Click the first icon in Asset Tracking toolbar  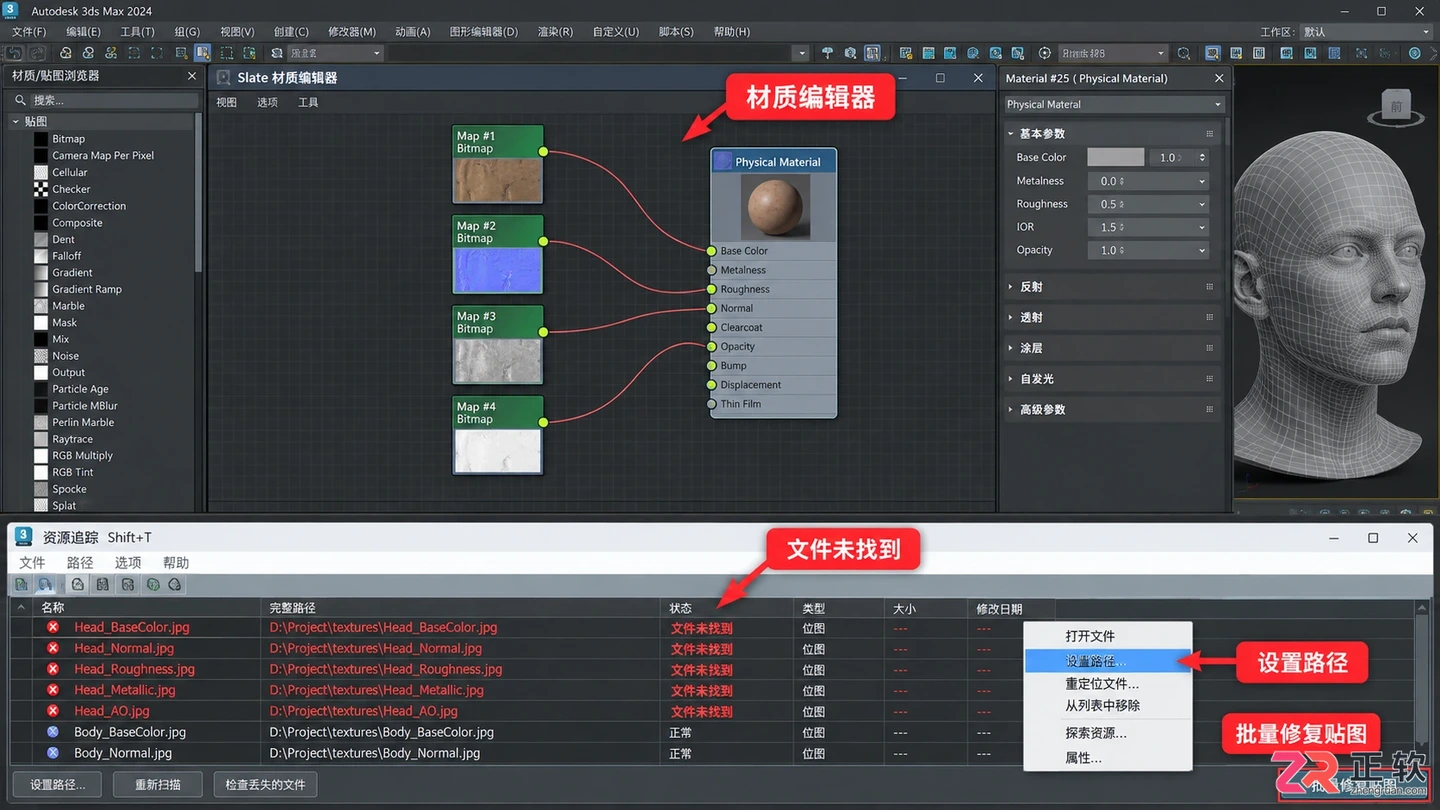coord(22,584)
